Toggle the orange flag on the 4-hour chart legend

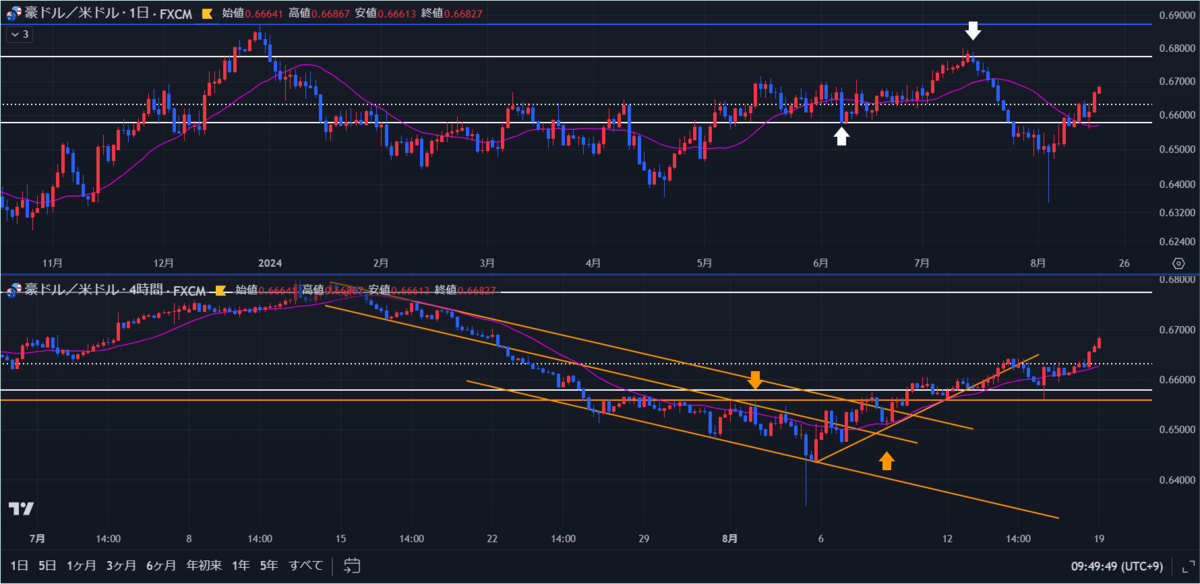(220, 290)
